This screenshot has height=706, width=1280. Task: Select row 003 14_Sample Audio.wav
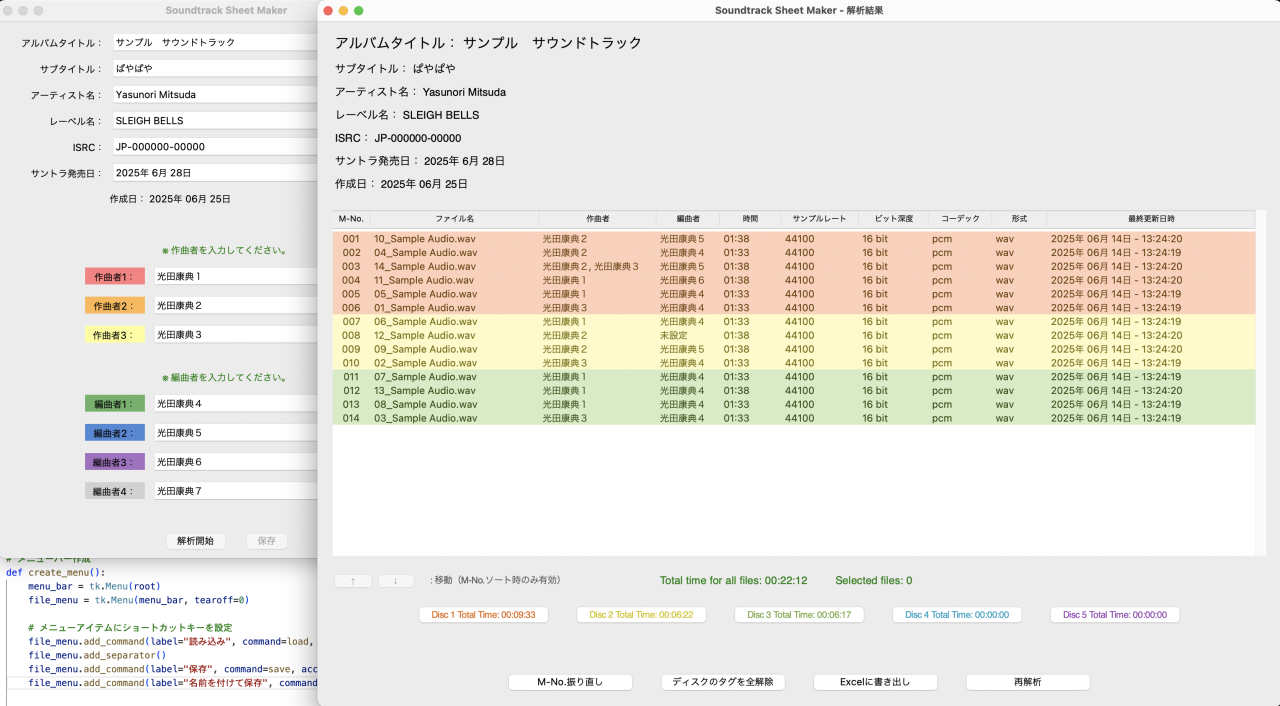point(794,267)
